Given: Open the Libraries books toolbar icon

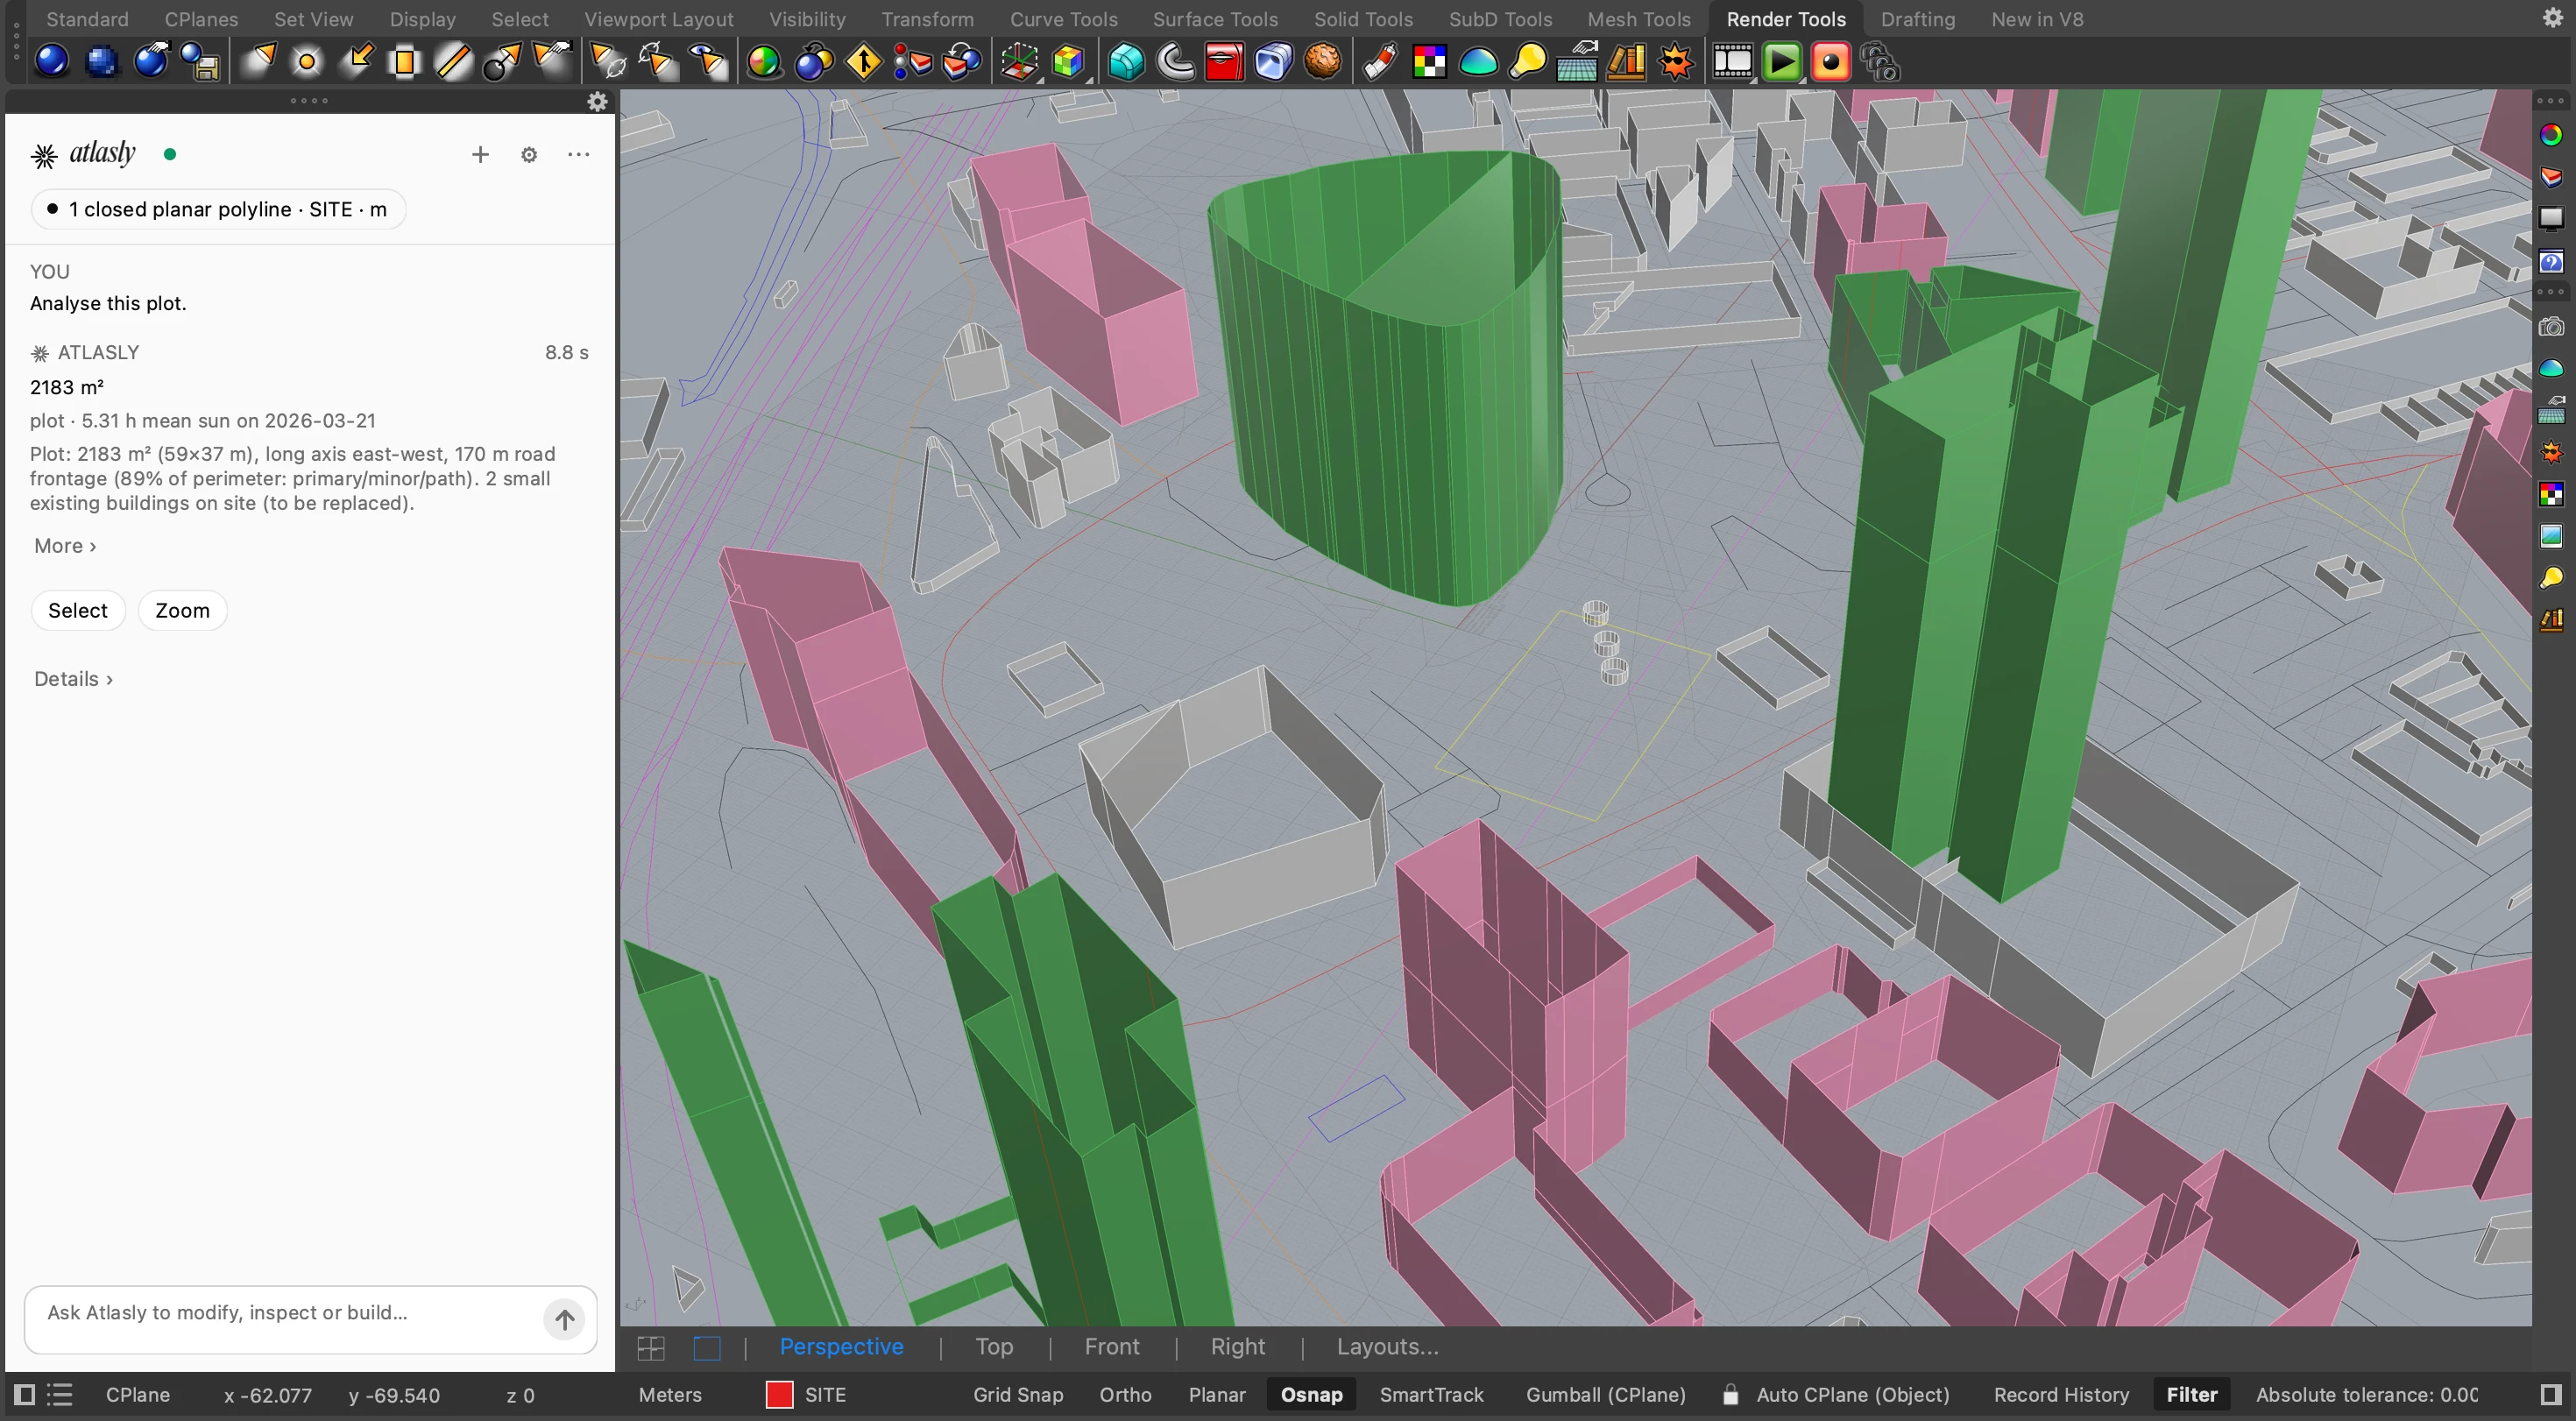Looking at the screenshot, I should coord(1626,62).
